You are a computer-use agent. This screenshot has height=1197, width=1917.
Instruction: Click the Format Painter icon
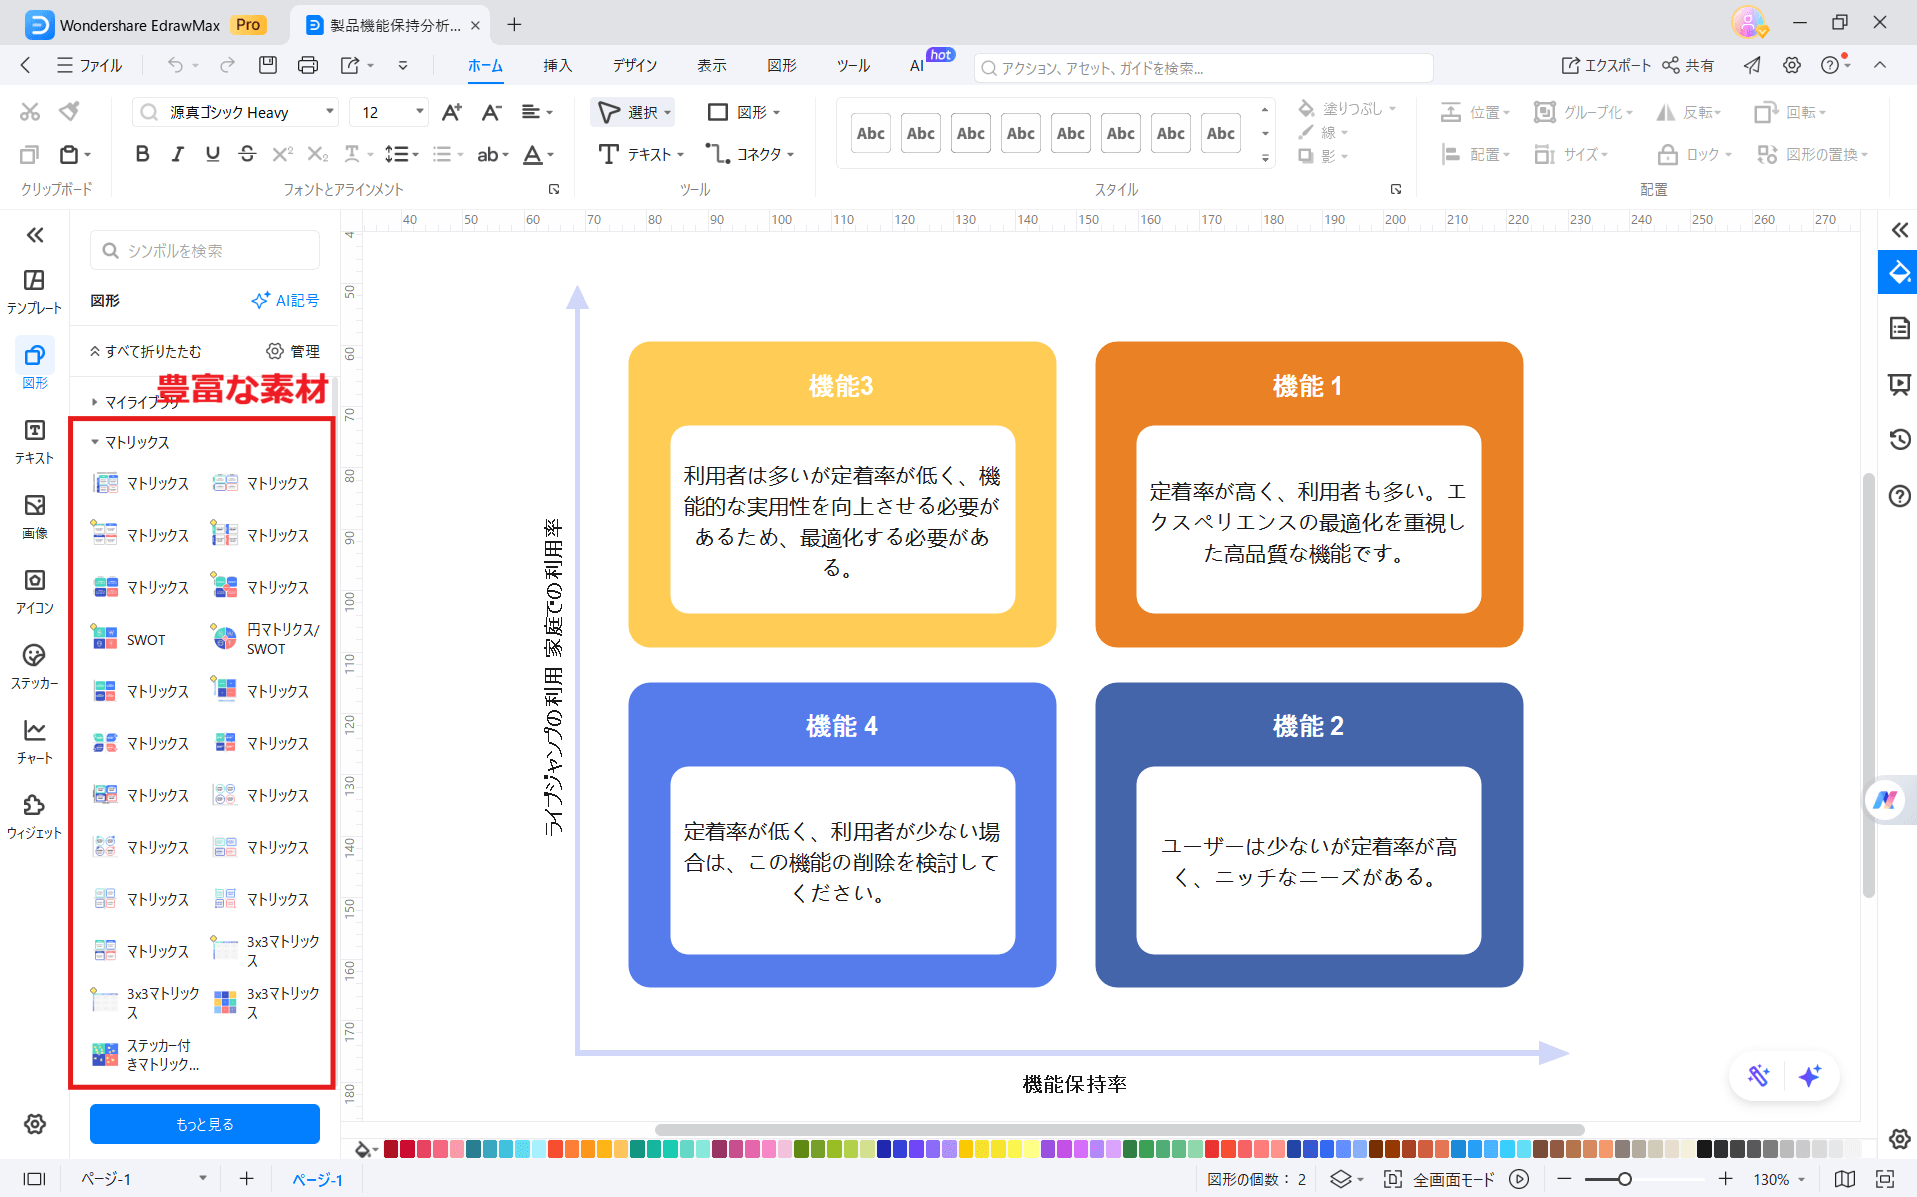pos(69,111)
